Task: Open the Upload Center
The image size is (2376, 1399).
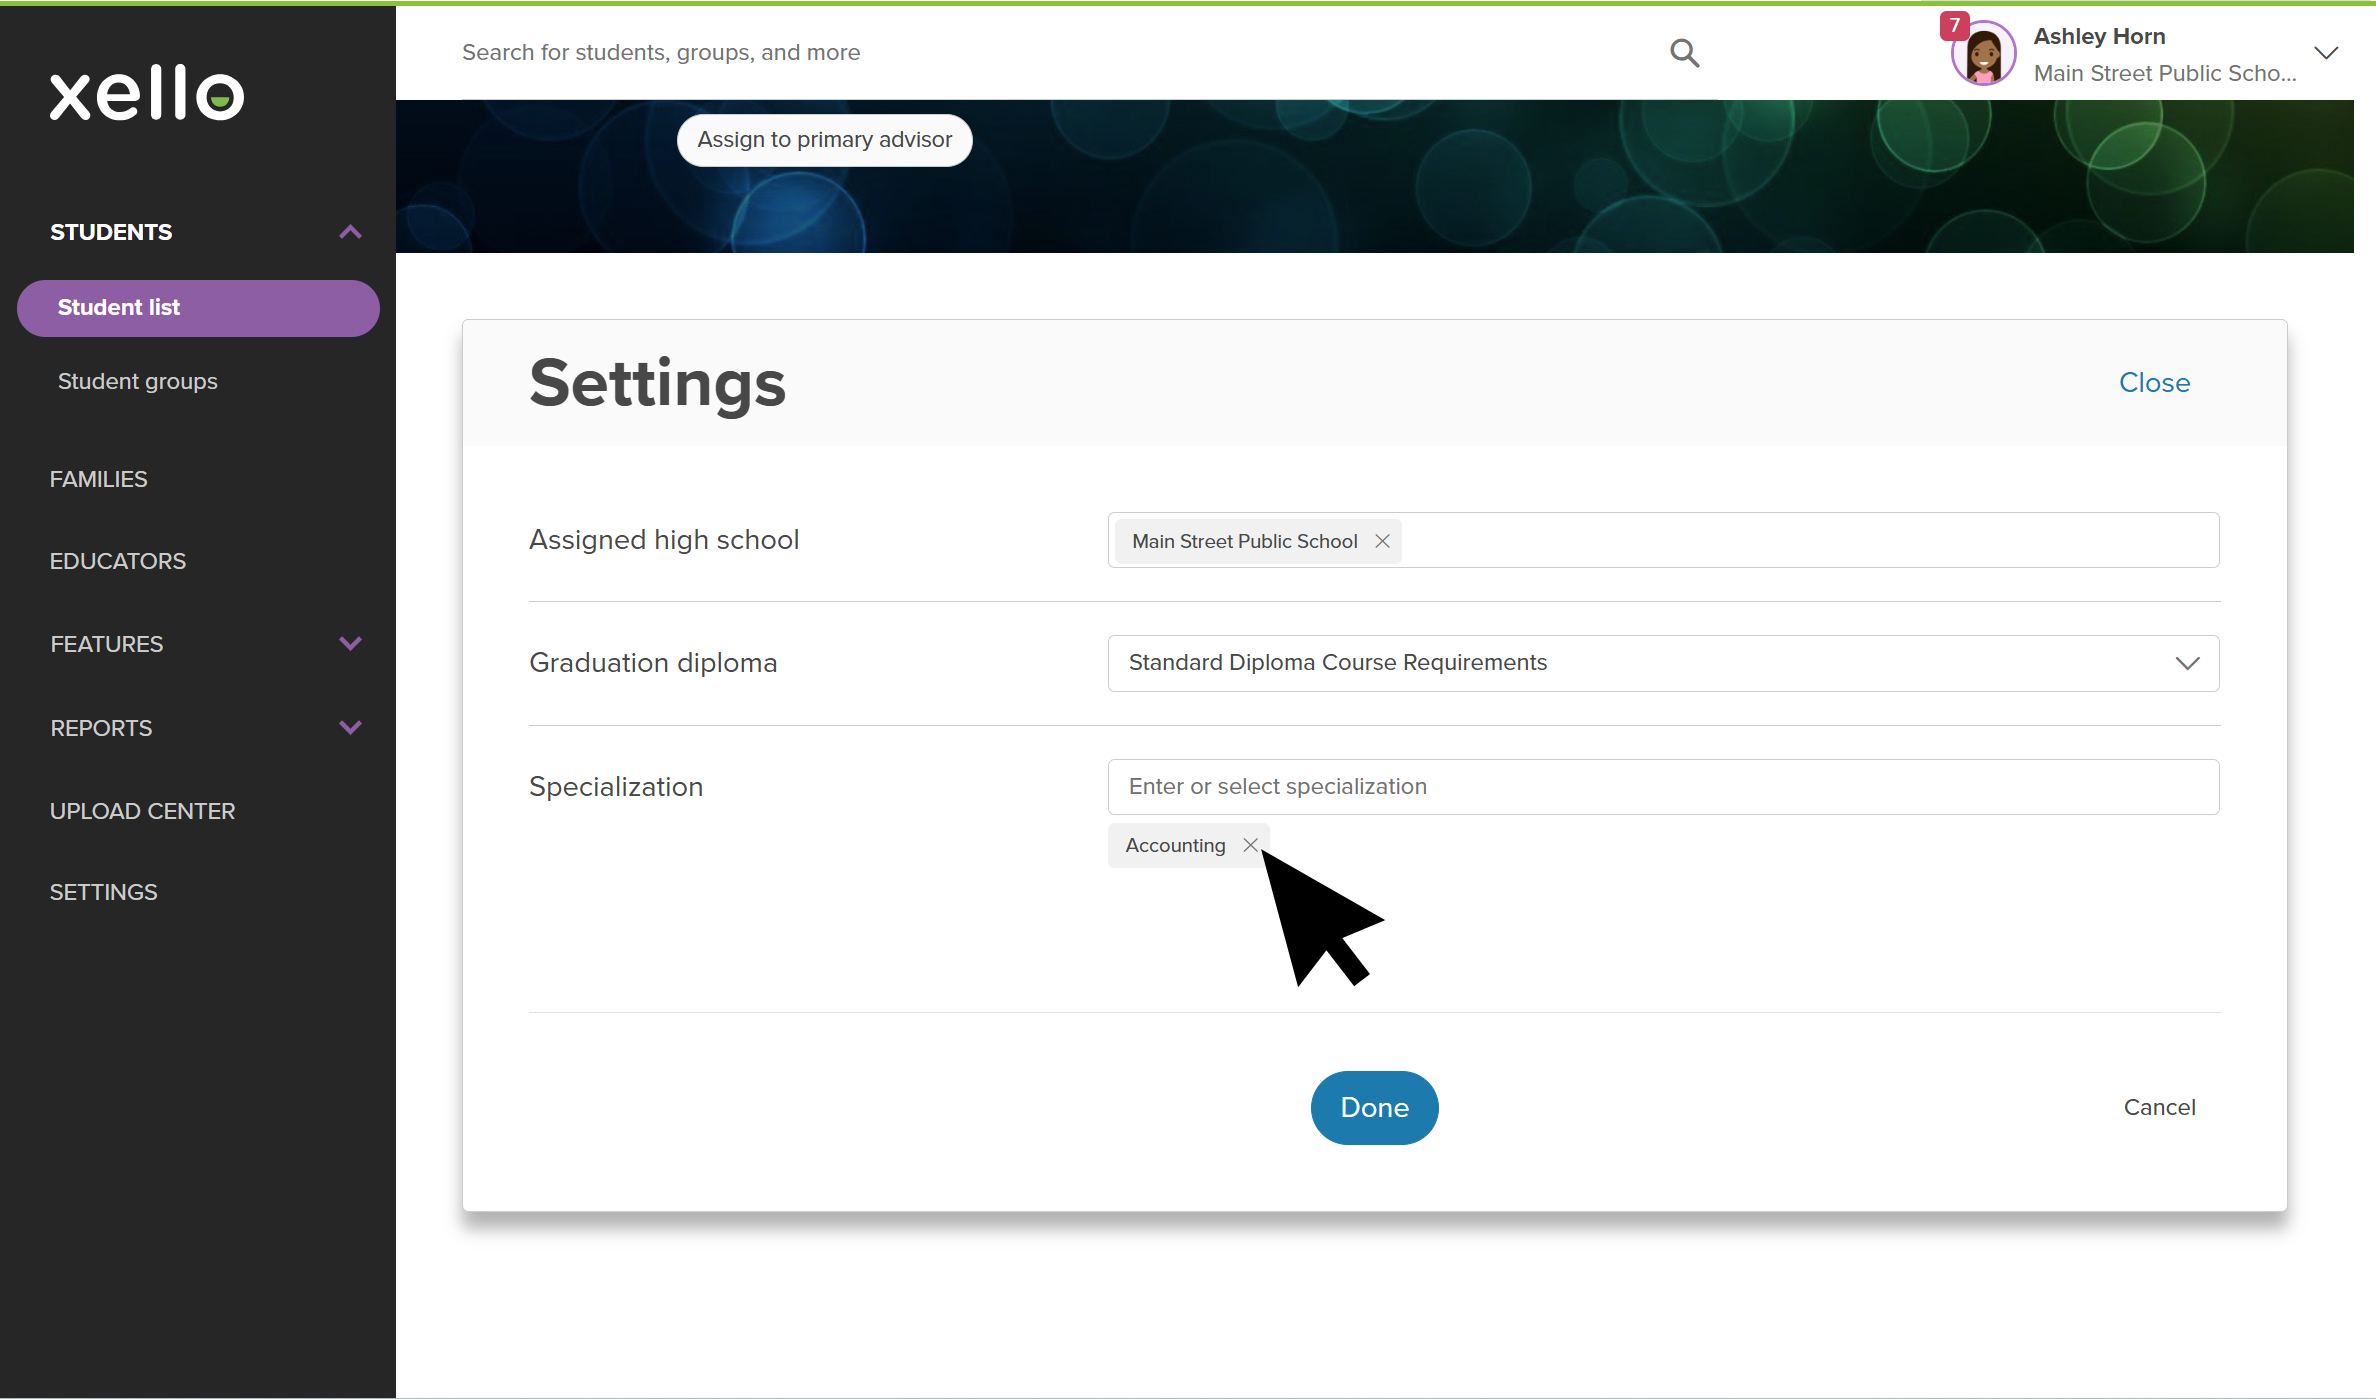Action: coord(143,811)
